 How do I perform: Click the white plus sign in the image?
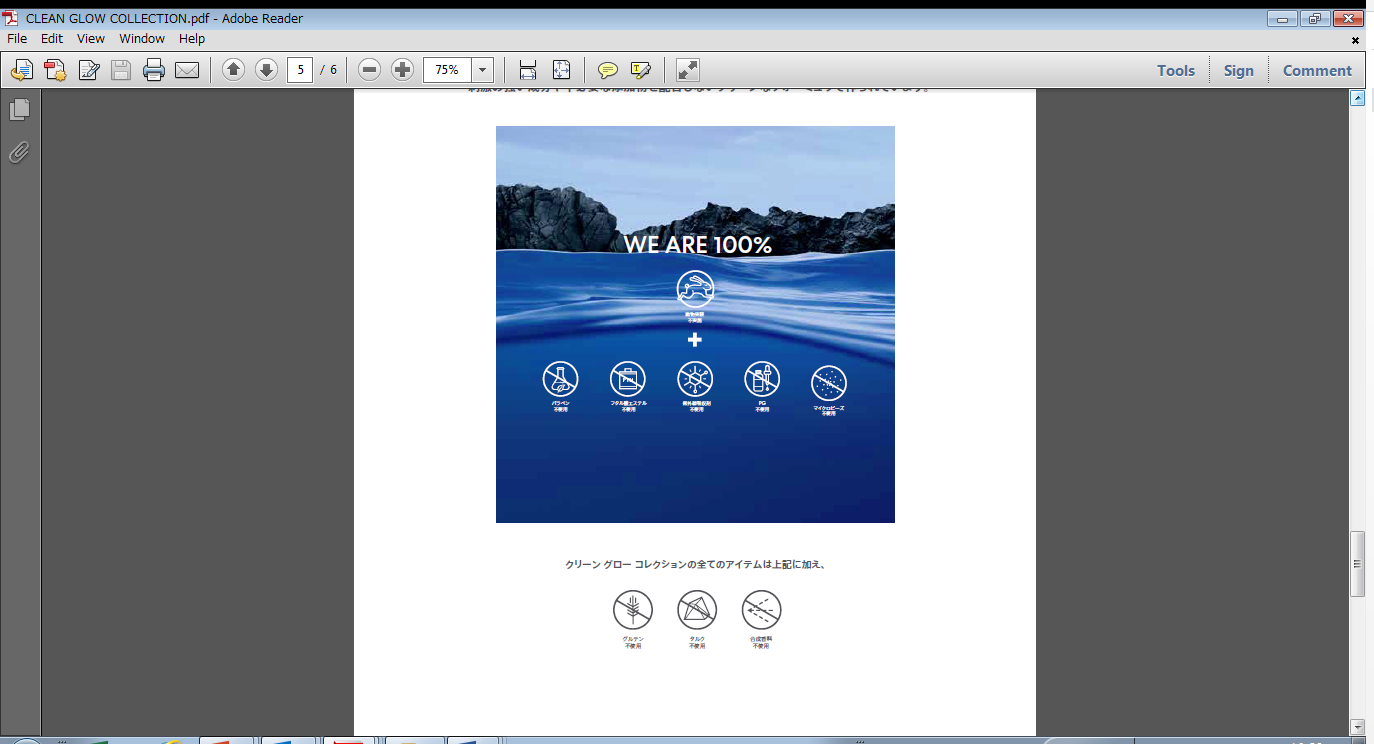pos(695,340)
